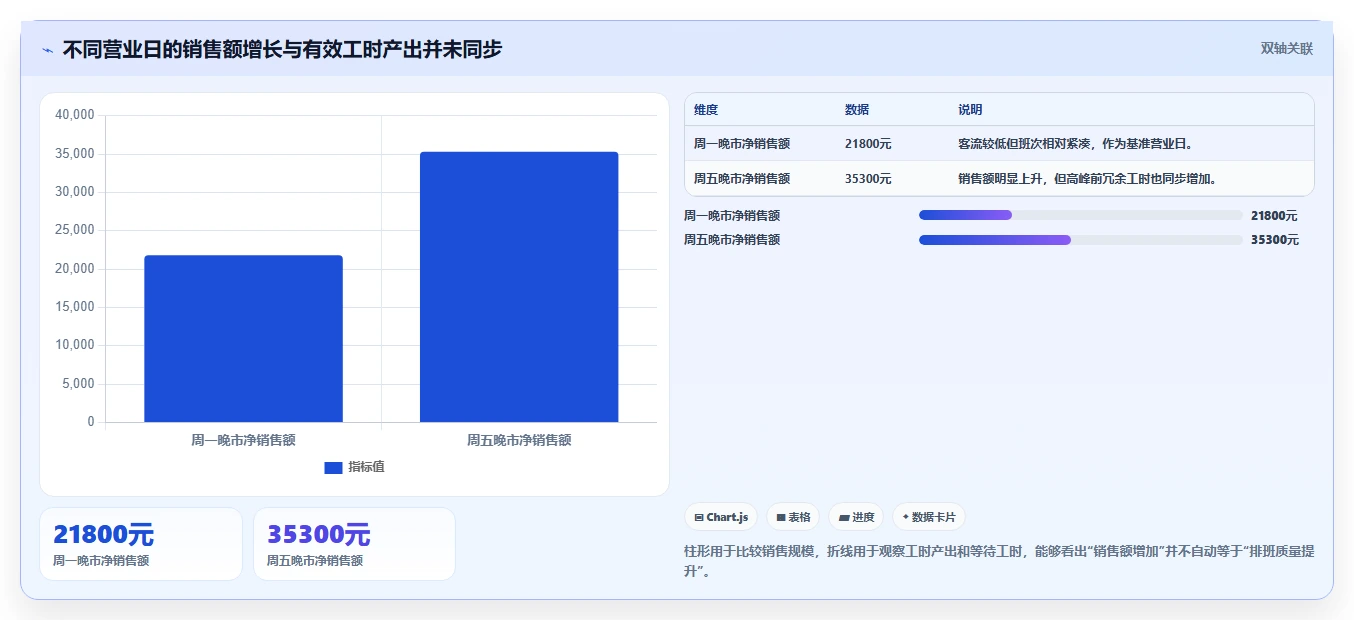Select the 表格 tag chip

click(x=793, y=517)
